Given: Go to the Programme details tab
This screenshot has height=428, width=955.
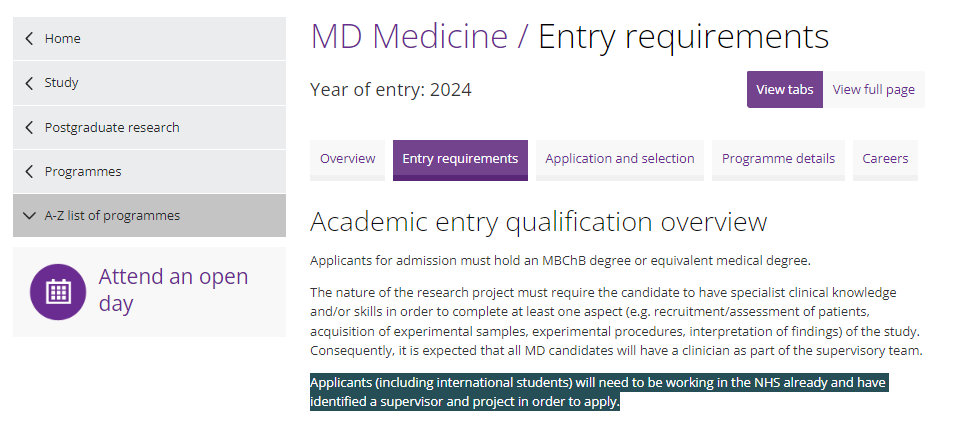Looking at the screenshot, I should [x=778, y=160].
